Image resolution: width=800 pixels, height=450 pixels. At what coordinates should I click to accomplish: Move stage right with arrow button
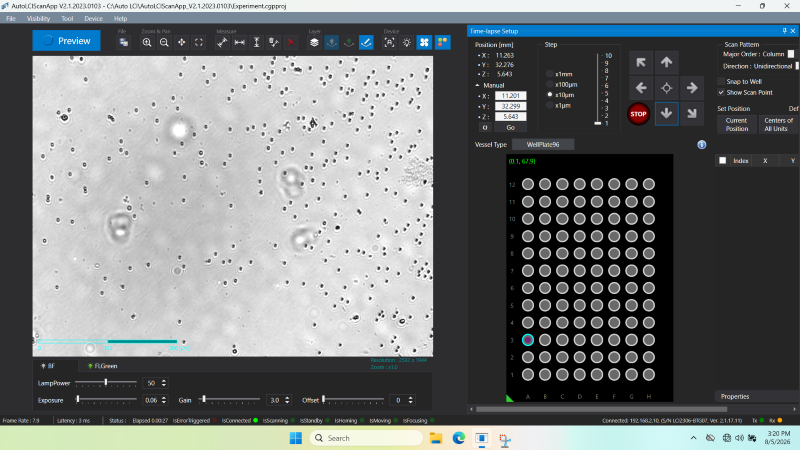[x=692, y=88]
